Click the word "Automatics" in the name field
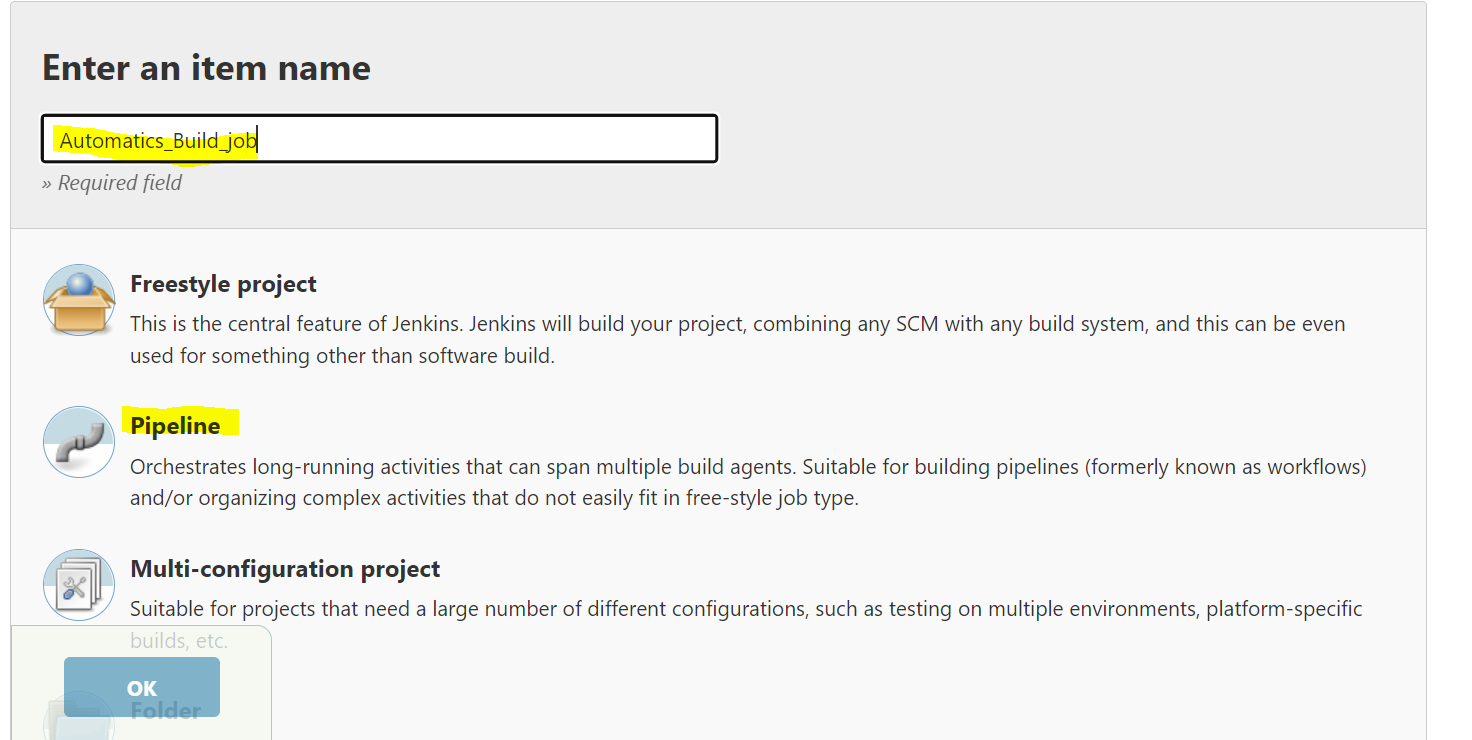This screenshot has width=1472, height=740. [x=110, y=141]
